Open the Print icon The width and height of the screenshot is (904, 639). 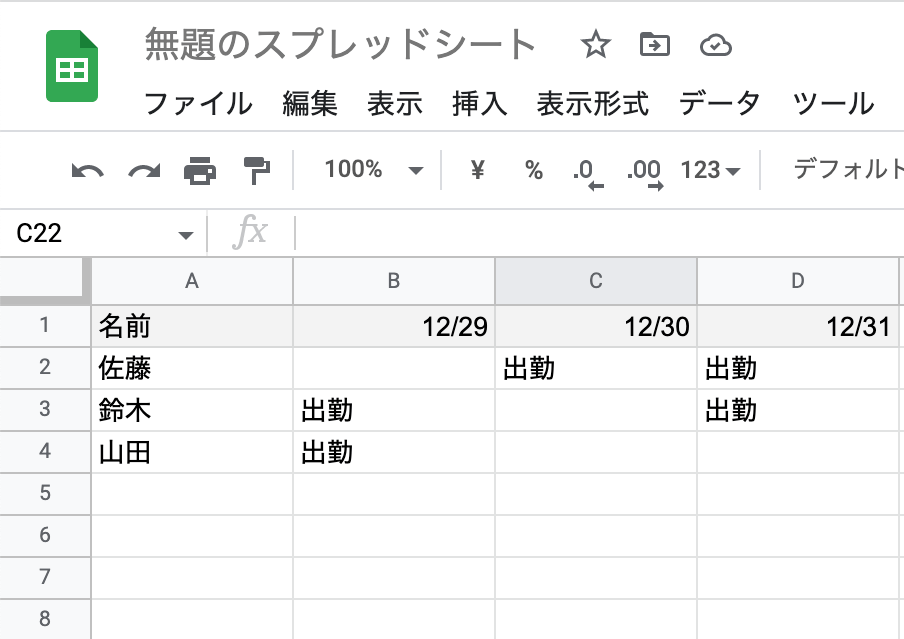pos(198,170)
